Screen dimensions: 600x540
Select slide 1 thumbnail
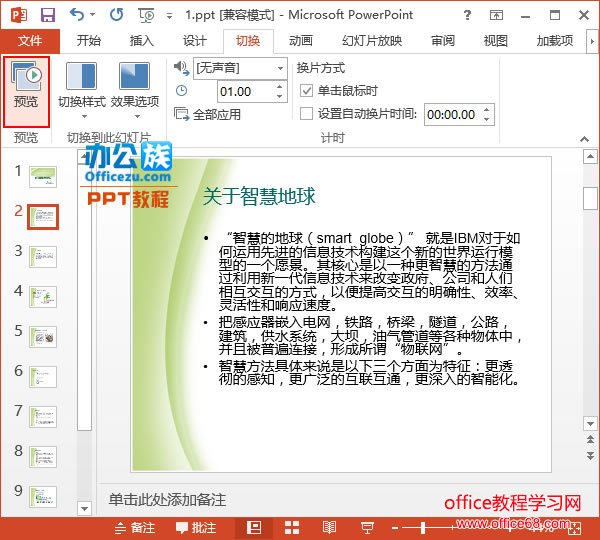pos(43,177)
